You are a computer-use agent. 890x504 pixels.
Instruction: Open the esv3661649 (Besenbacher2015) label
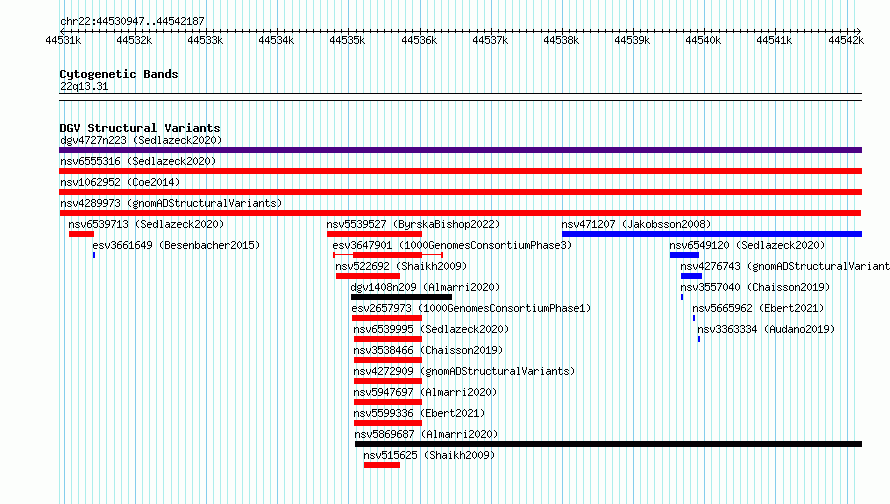click(176, 245)
